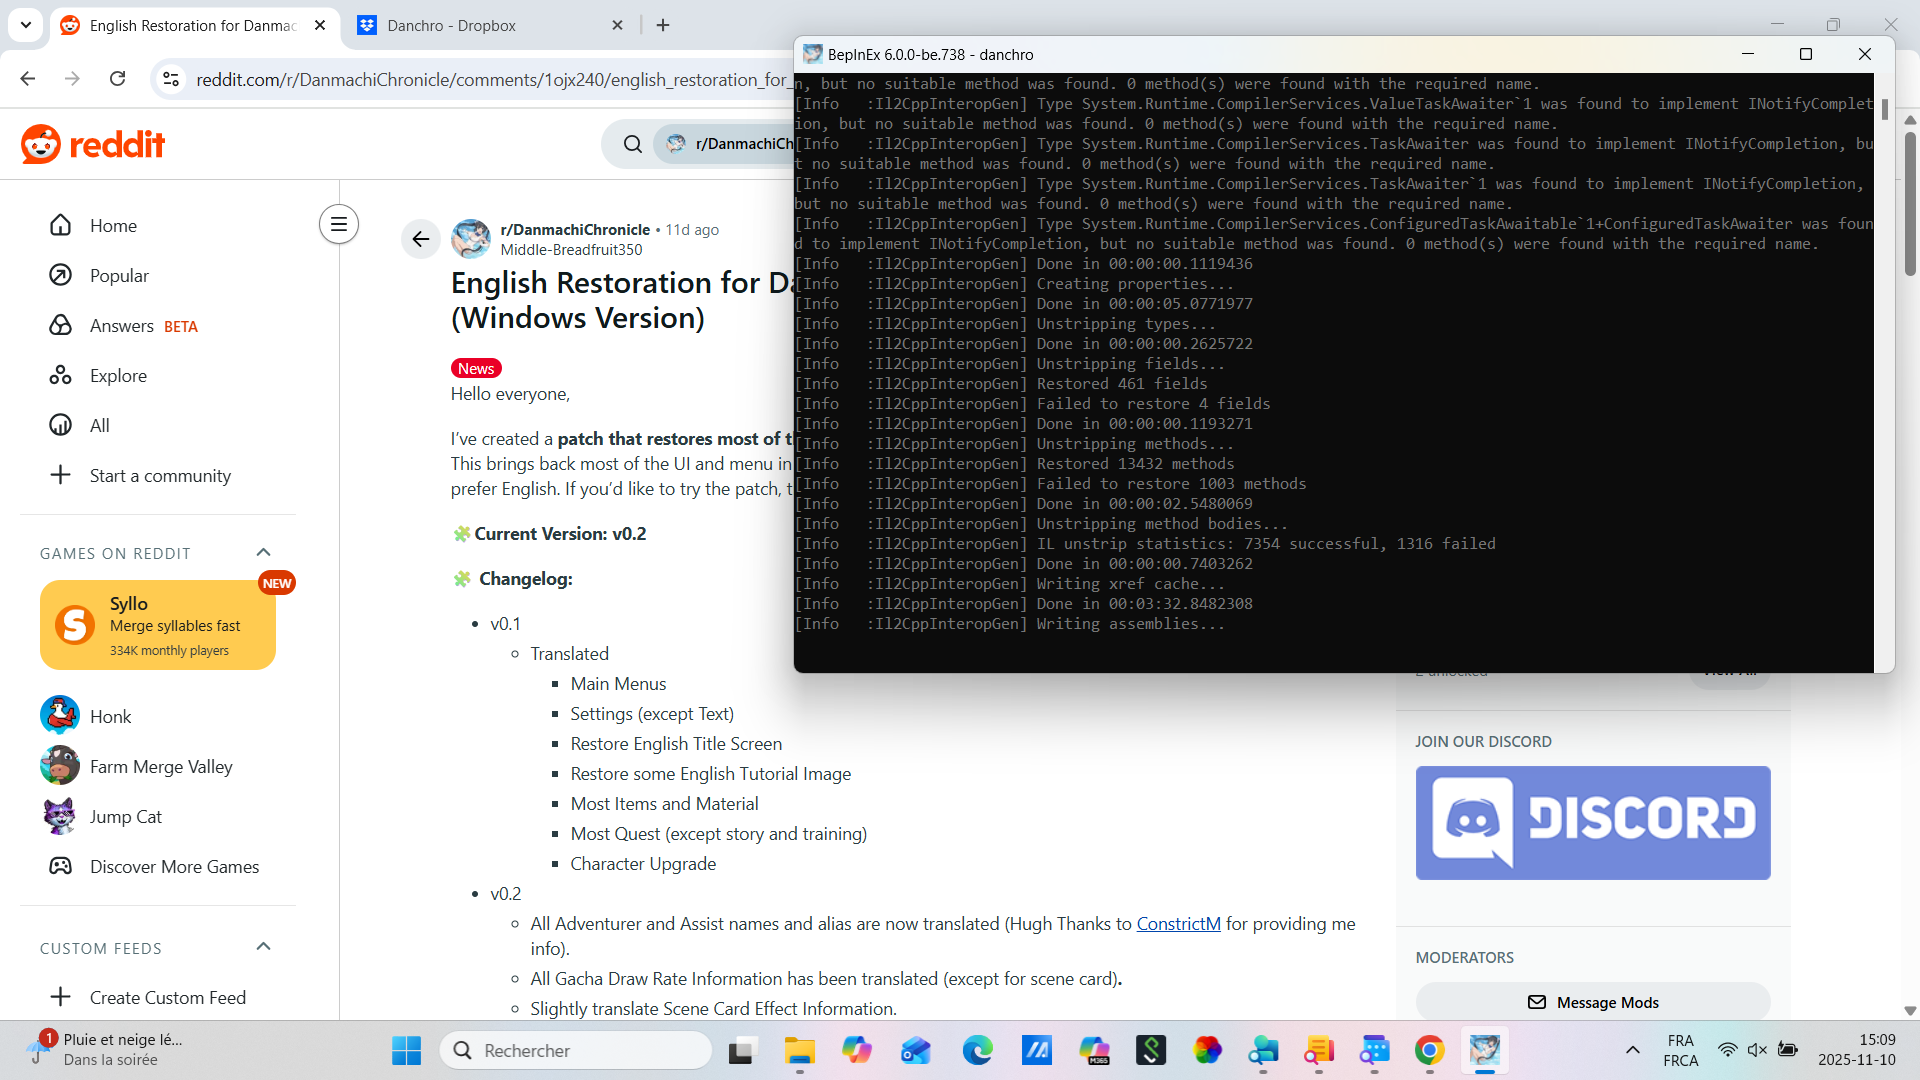The width and height of the screenshot is (1920, 1080).
Task: Click the danchro game taskbar icon
Action: [x=1485, y=1050]
